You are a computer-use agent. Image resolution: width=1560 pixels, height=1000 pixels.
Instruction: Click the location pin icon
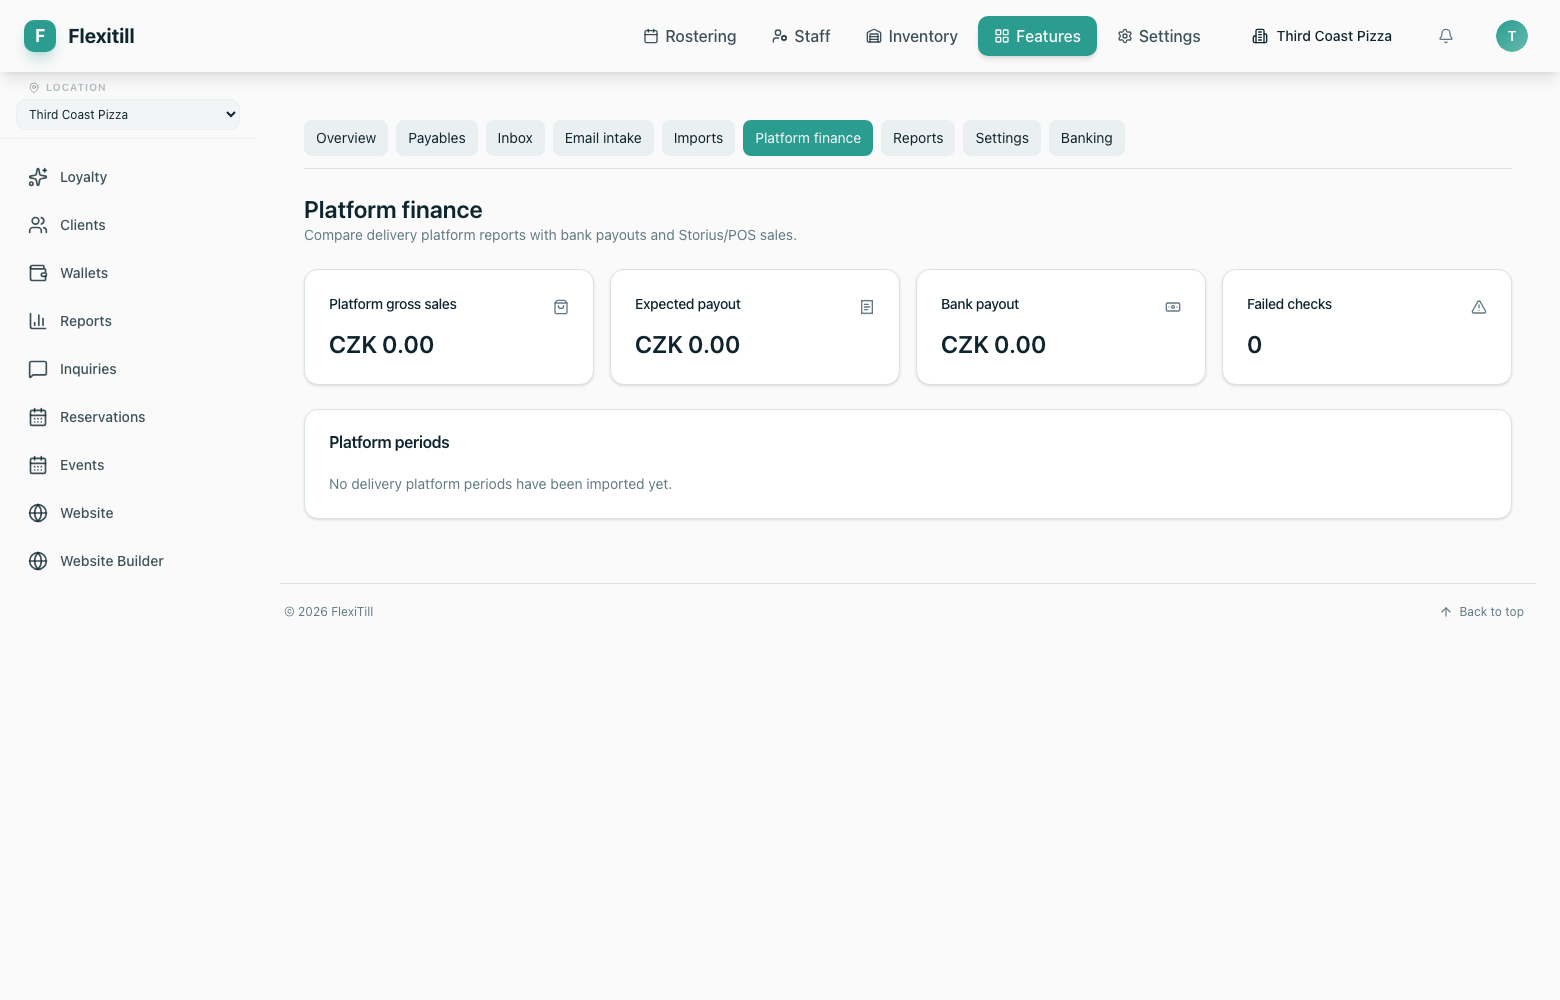coord(34,88)
